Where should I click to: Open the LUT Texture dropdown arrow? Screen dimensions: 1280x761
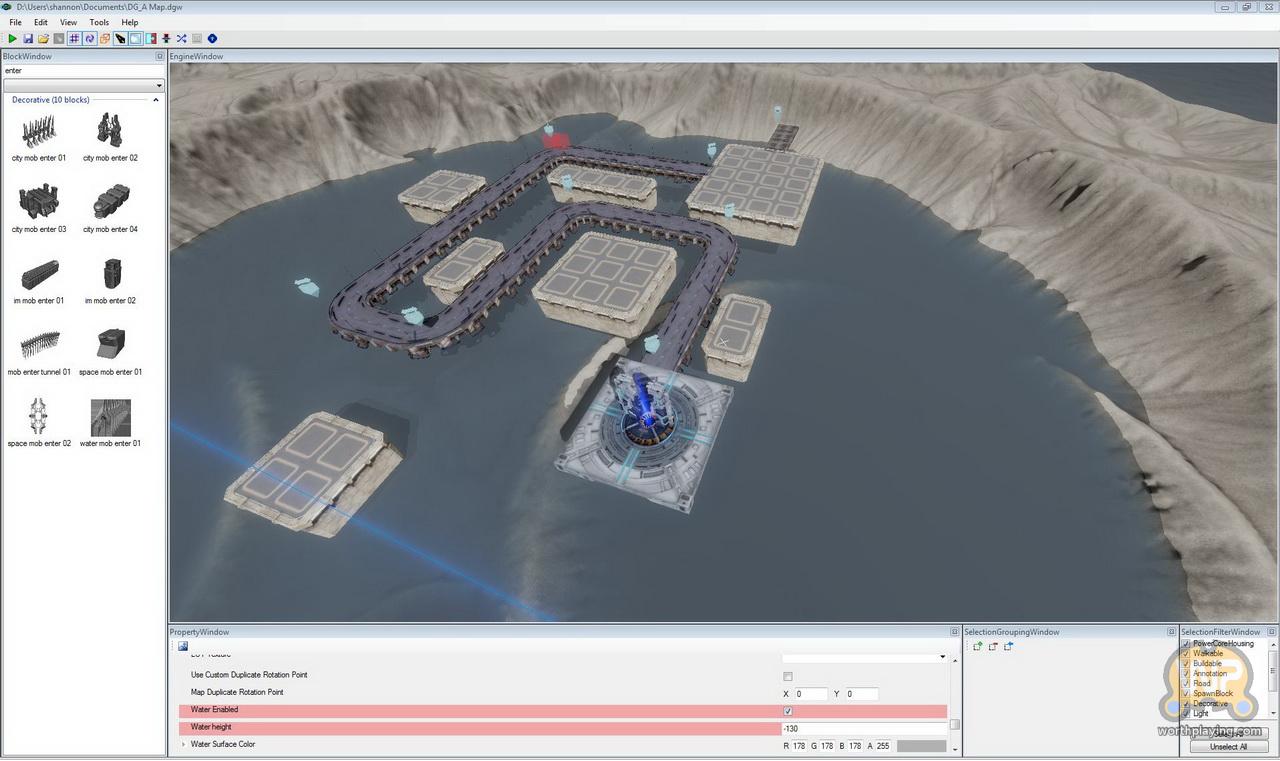[x=942, y=658]
